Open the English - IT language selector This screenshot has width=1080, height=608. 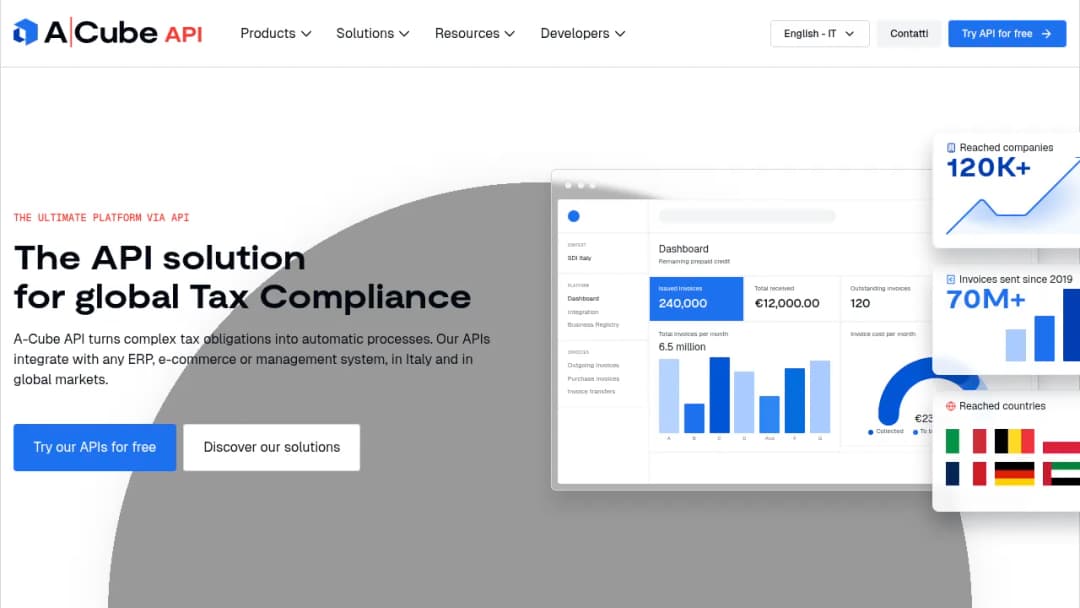click(820, 34)
